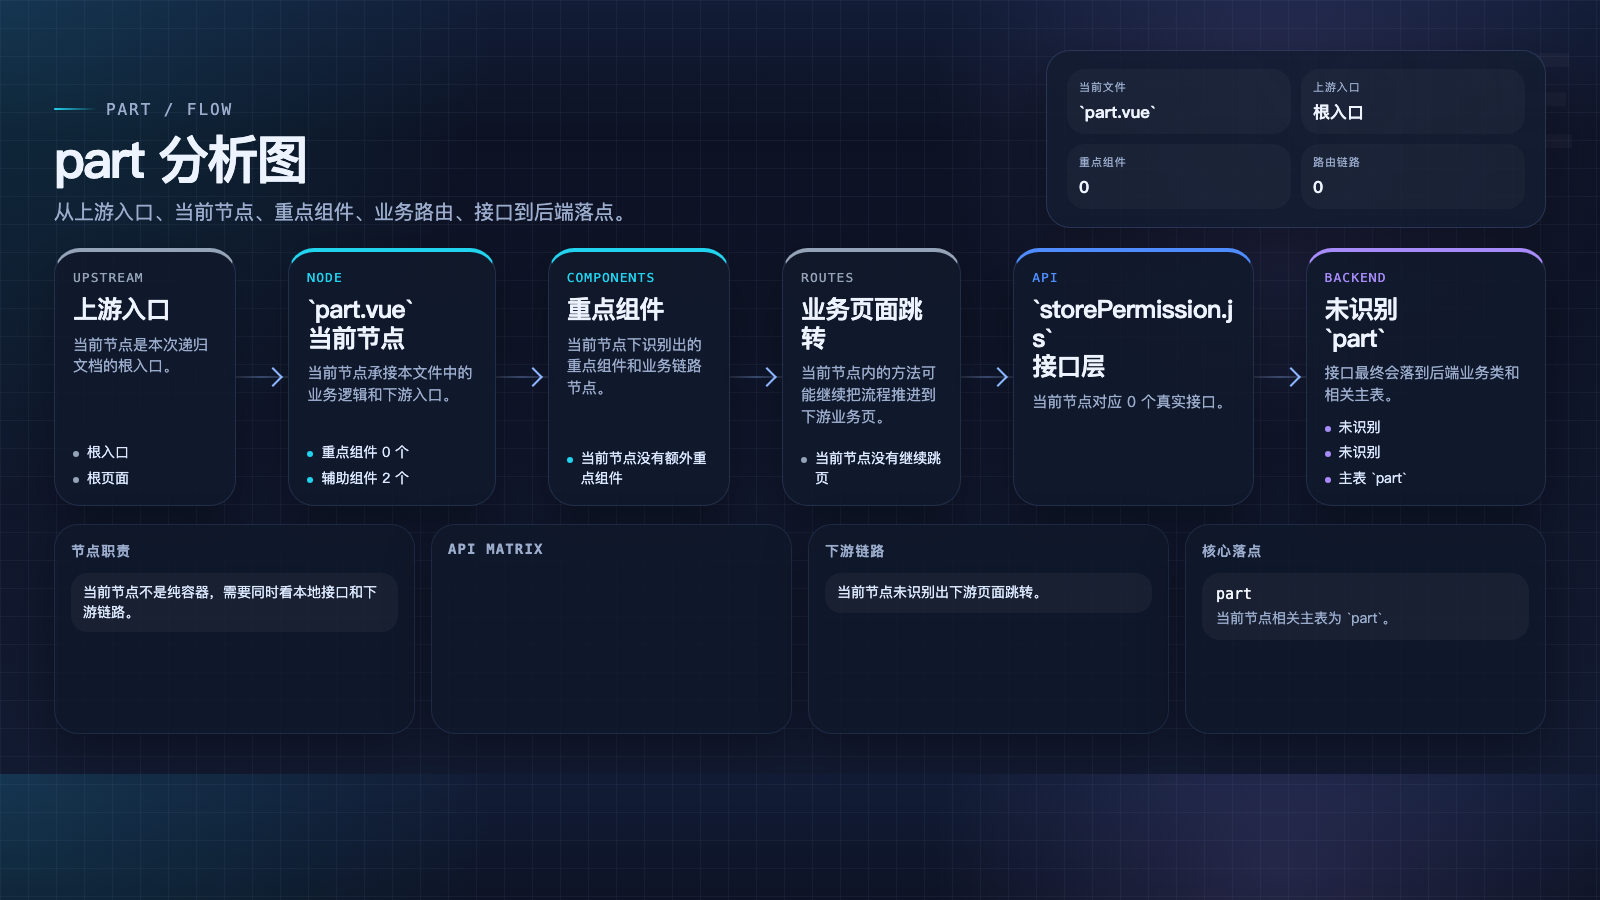
Task: Click the '当前节点未识别出下游页面跳转' note
Action: (x=988, y=593)
